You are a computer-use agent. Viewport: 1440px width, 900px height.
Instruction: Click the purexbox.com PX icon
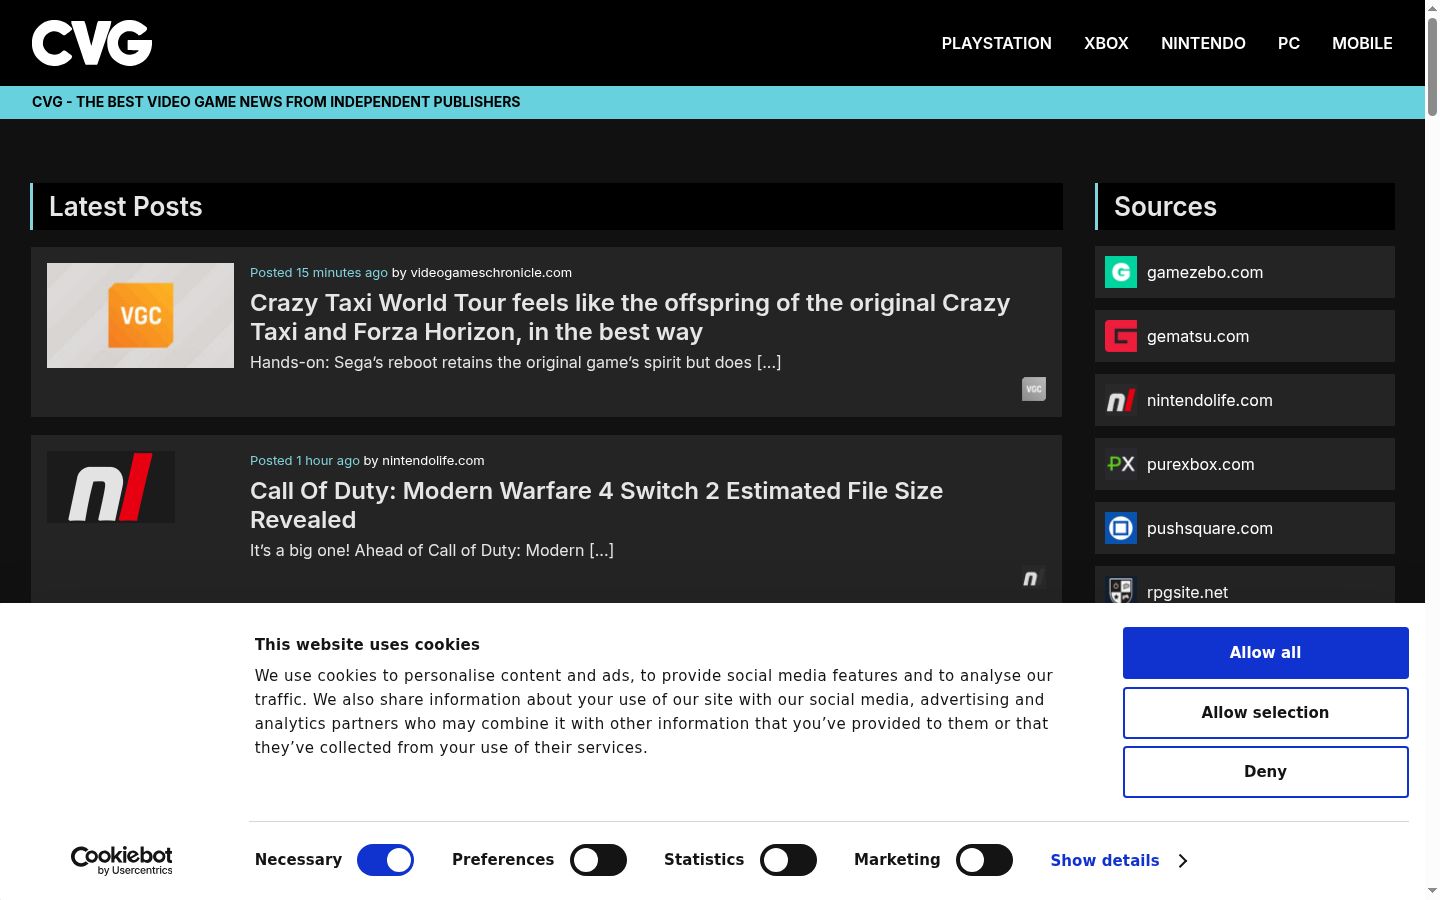pyautogui.click(x=1121, y=464)
